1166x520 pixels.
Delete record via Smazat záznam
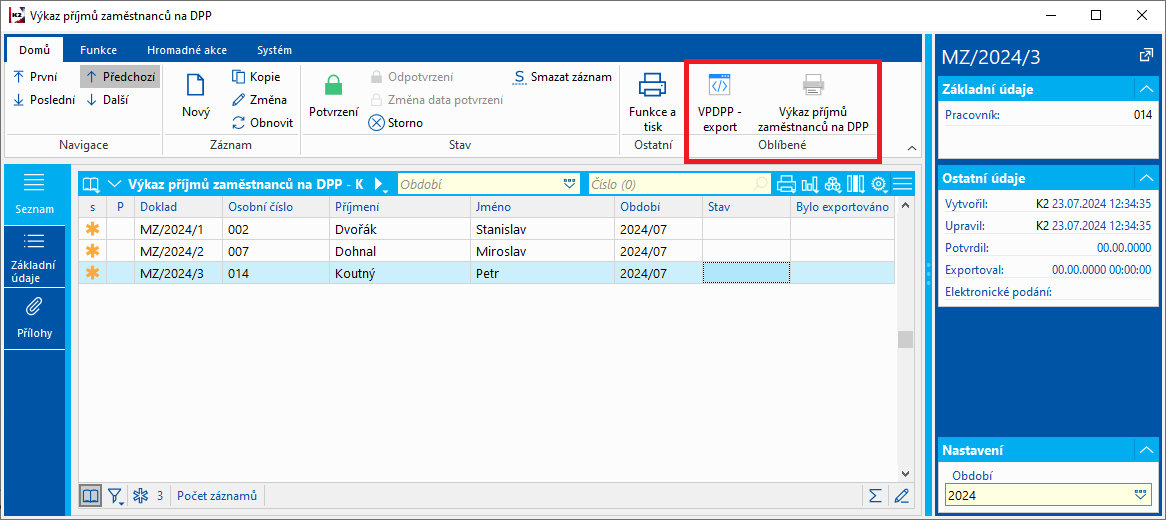tap(562, 77)
